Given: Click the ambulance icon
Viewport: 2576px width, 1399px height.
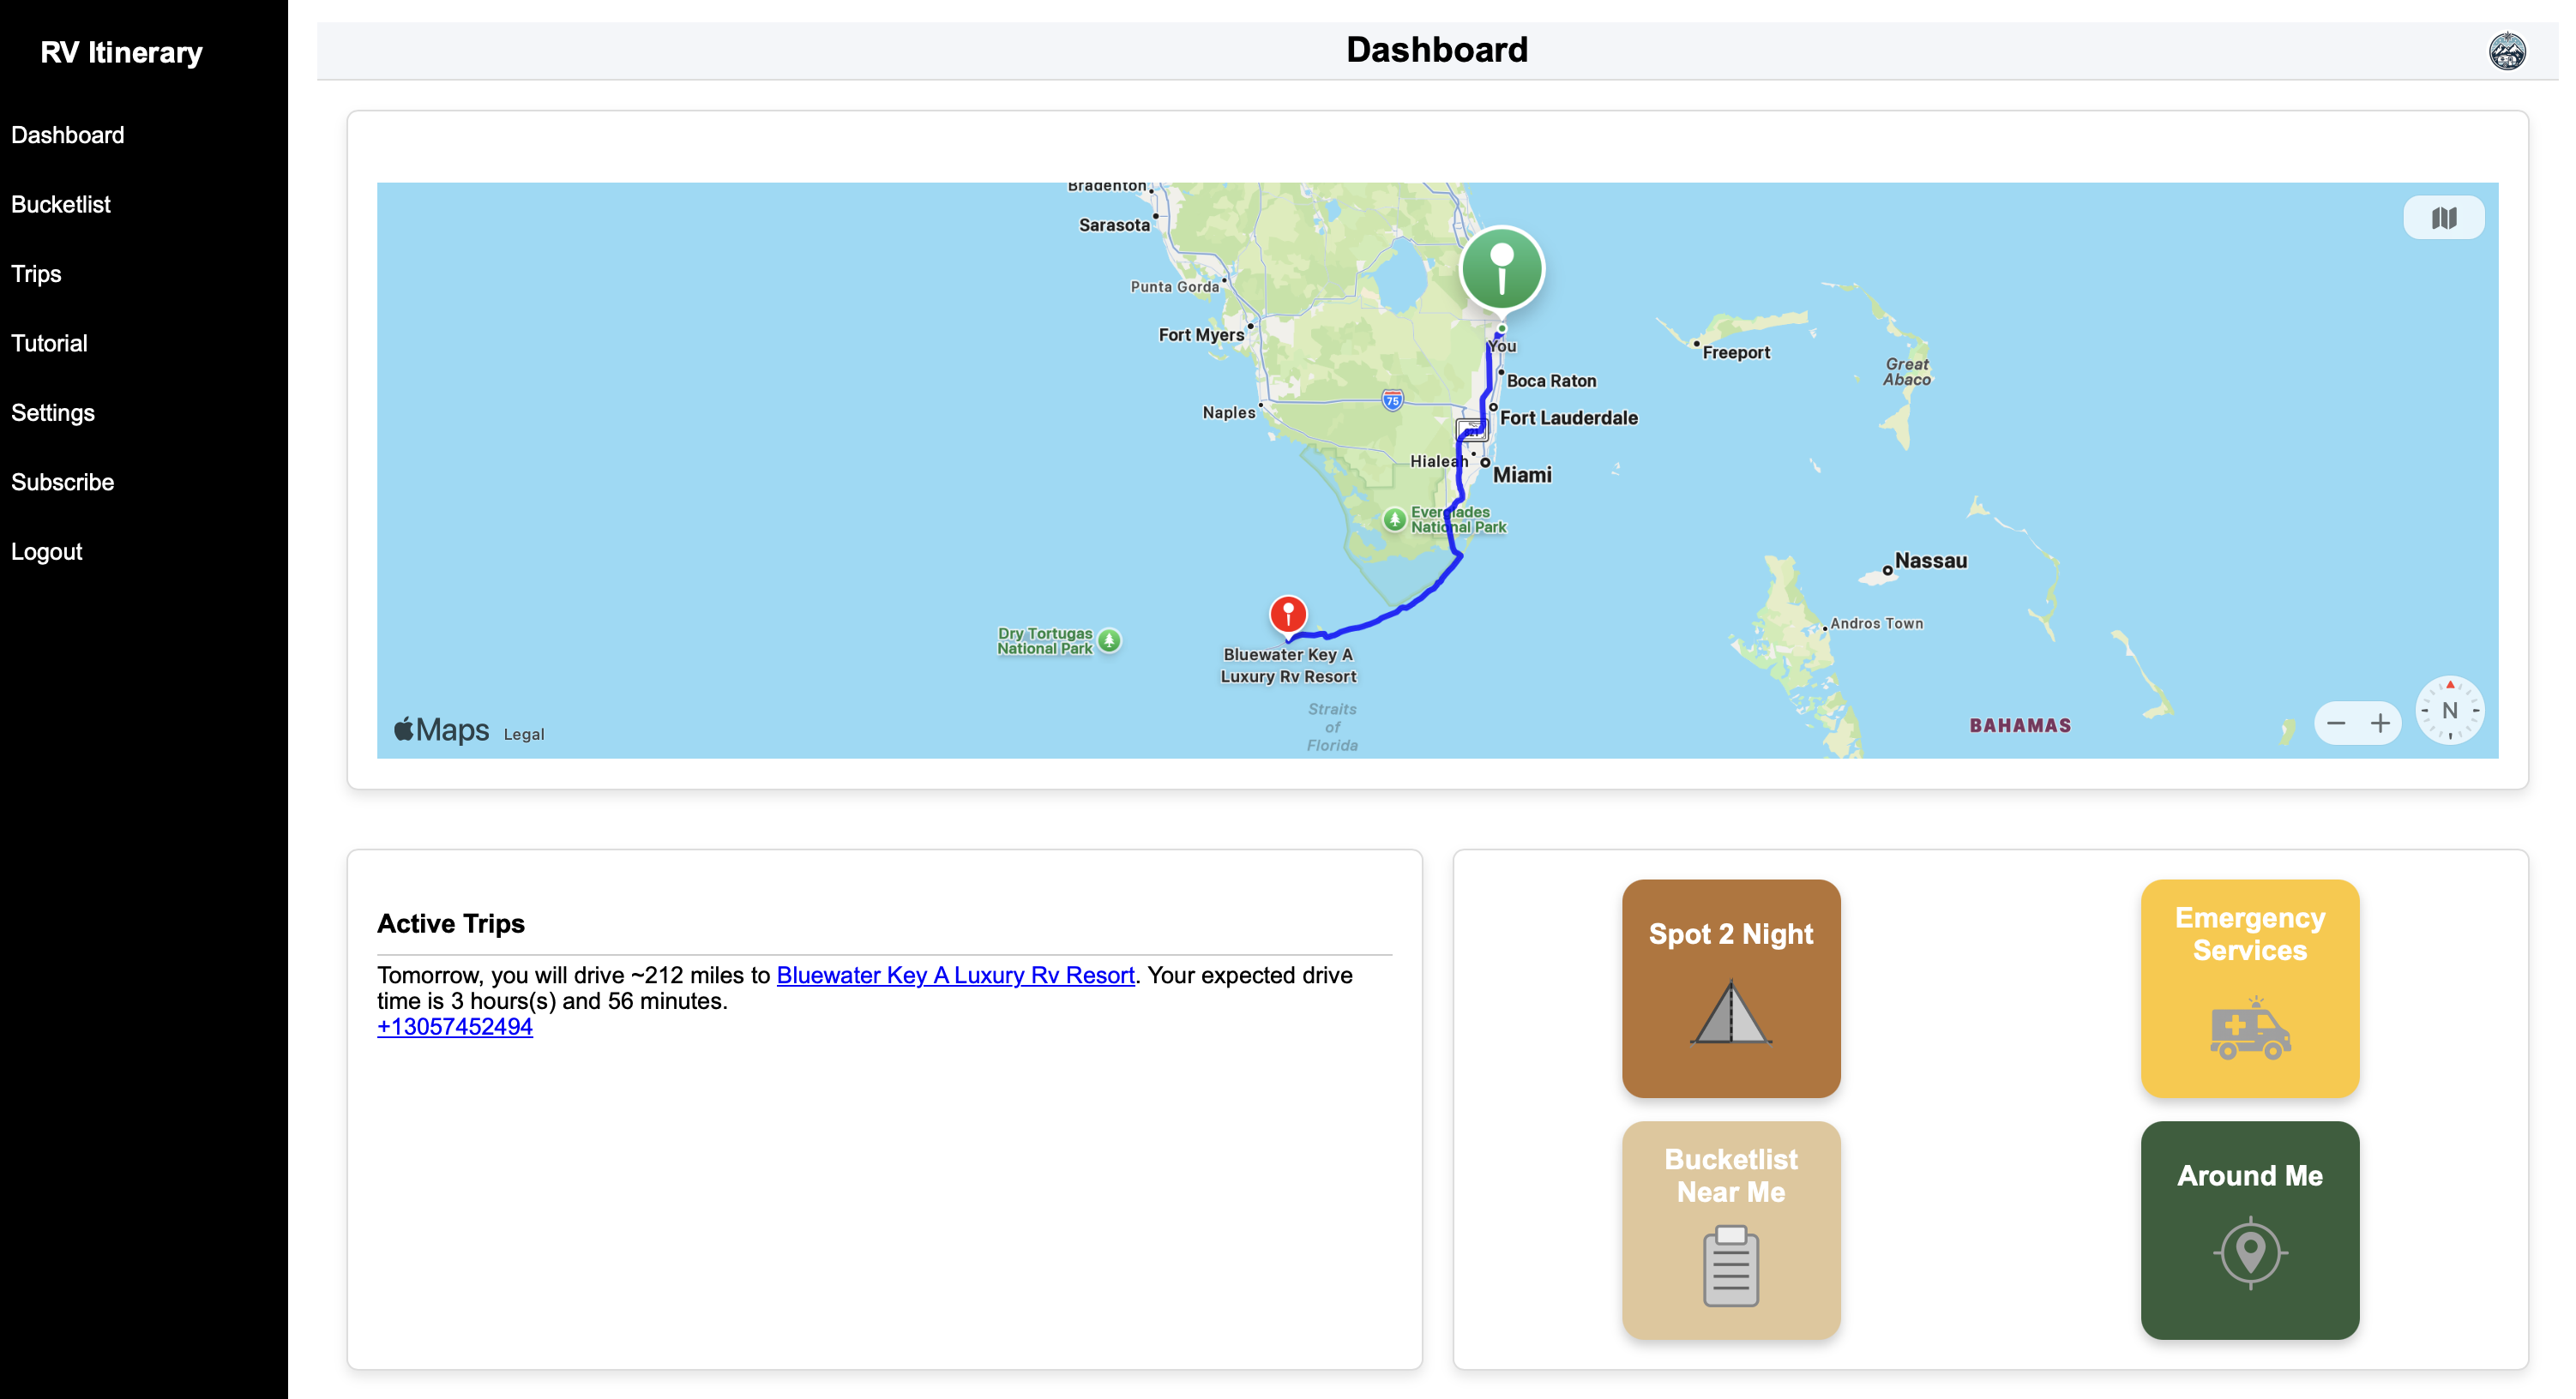Looking at the screenshot, I should click(2250, 1028).
